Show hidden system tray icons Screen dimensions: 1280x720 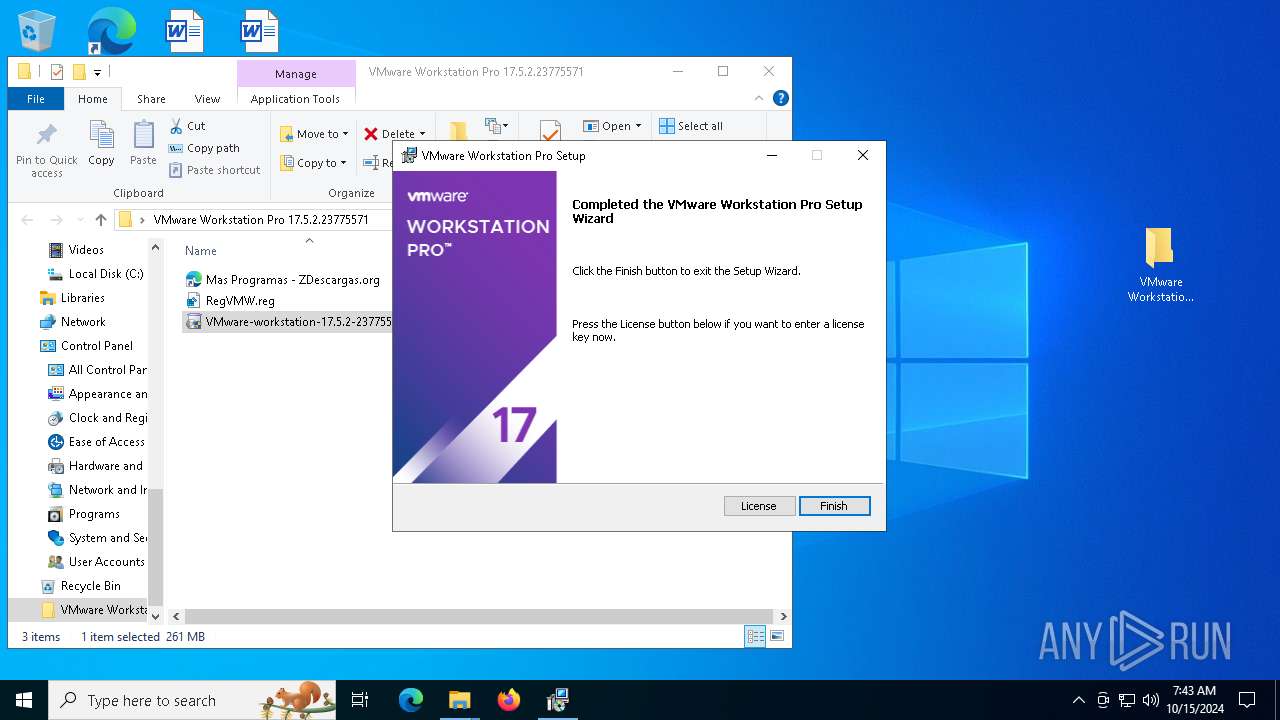1078,700
